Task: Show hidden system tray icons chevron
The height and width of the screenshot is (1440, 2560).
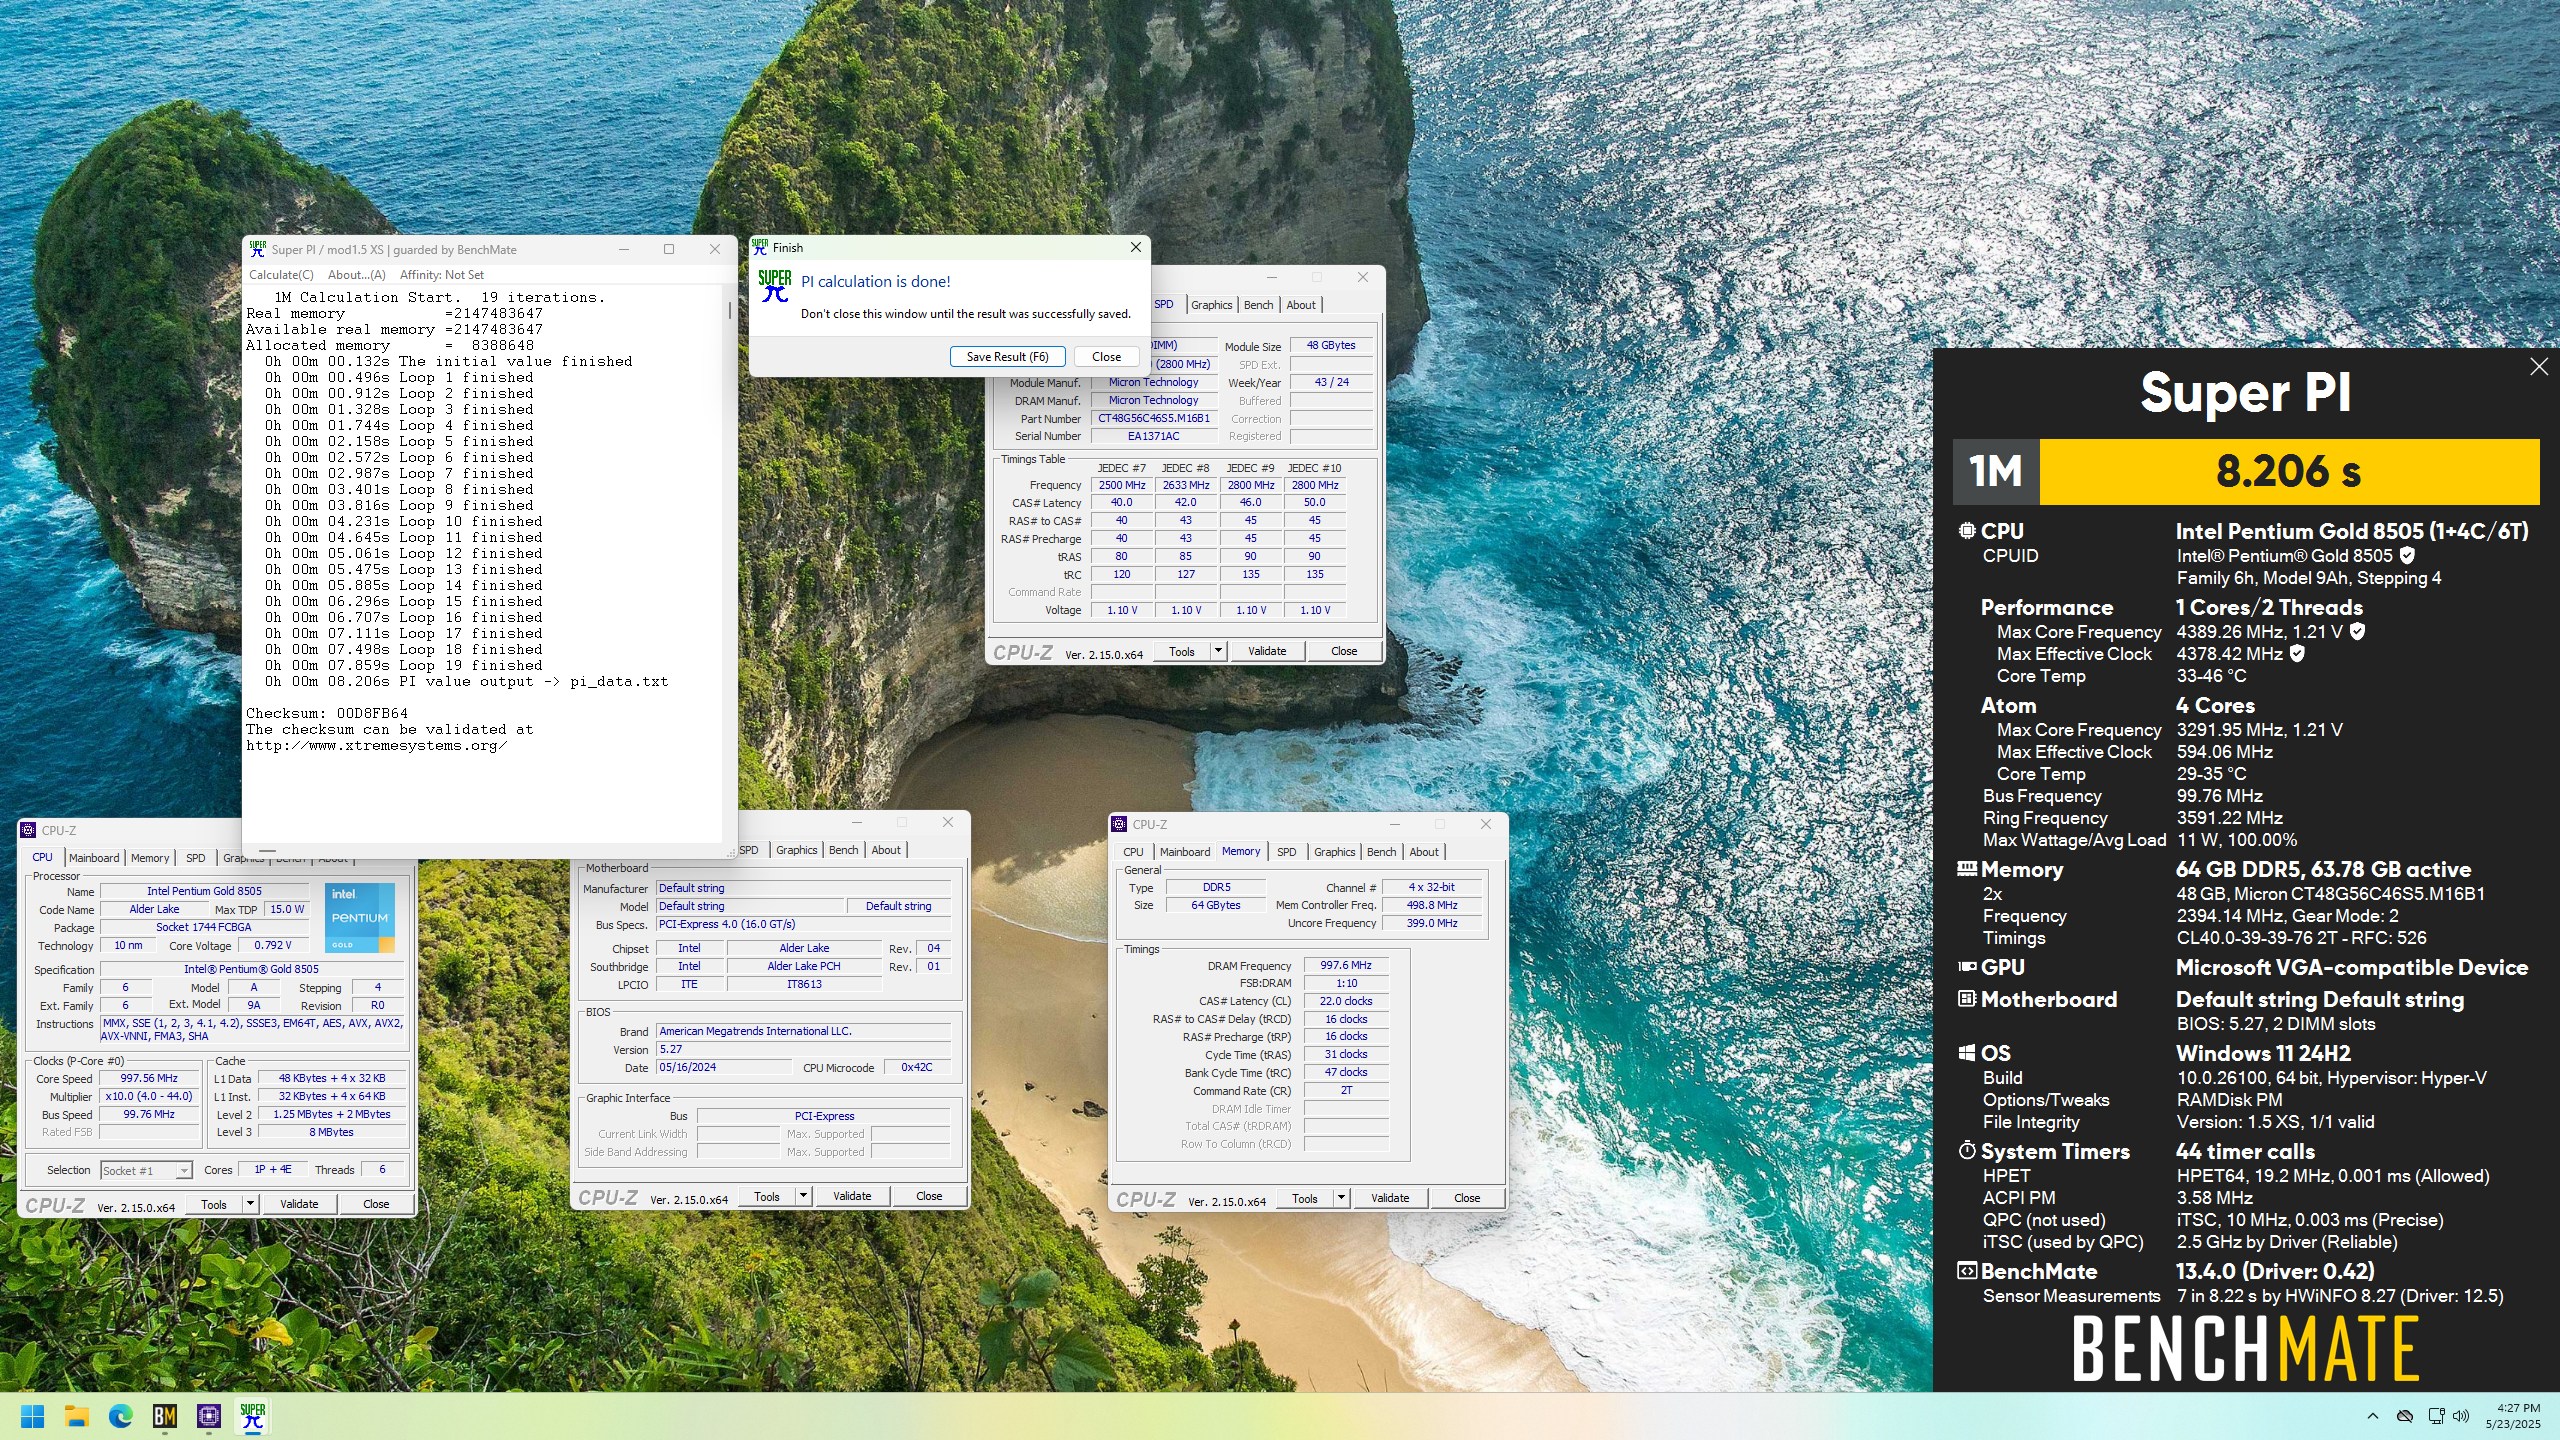Action: point(2372,1416)
